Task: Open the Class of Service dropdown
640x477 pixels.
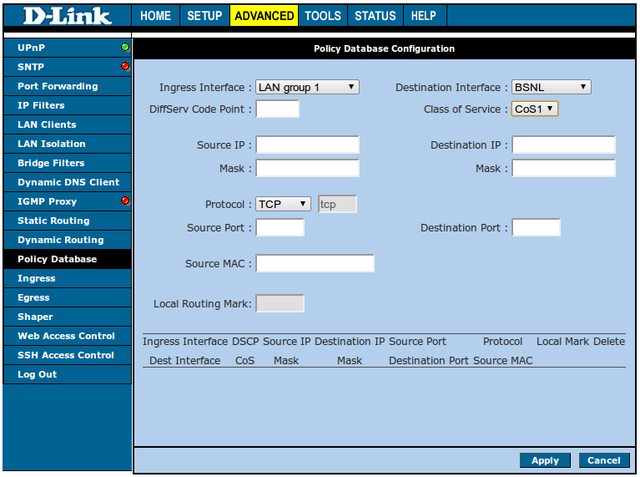Action: coord(534,109)
